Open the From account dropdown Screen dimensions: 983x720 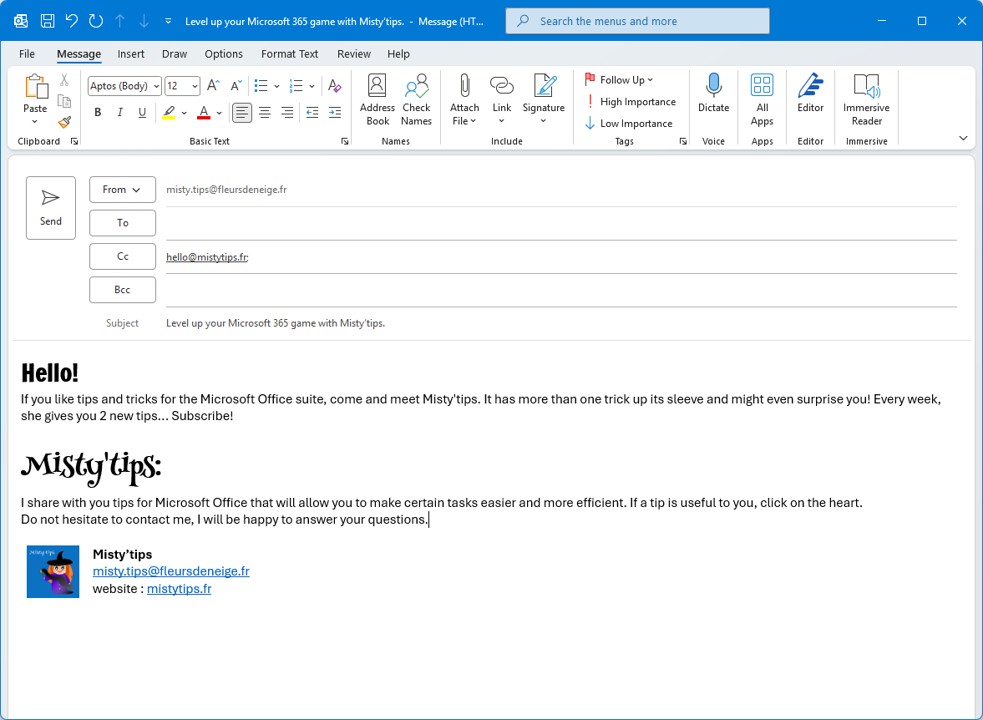point(122,189)
